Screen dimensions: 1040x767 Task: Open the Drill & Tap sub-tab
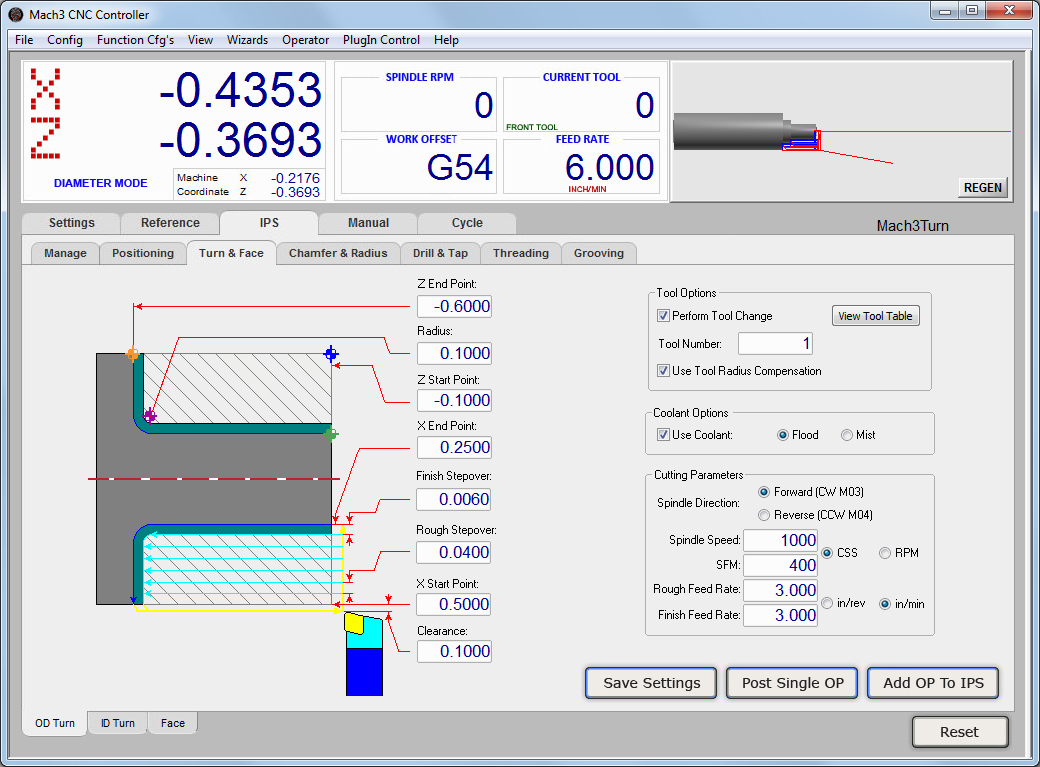[x=440, y=253]
